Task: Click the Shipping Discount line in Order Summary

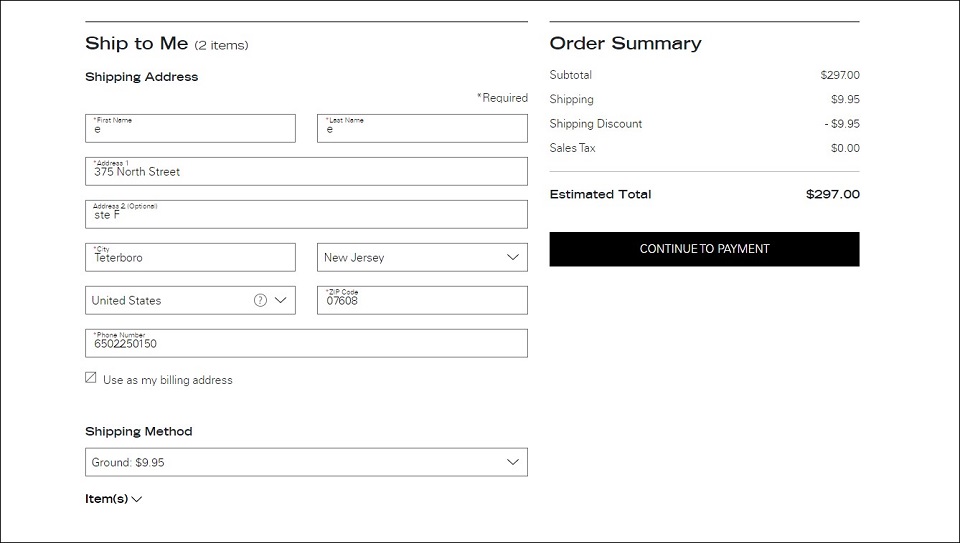Action: click(704, 124)
